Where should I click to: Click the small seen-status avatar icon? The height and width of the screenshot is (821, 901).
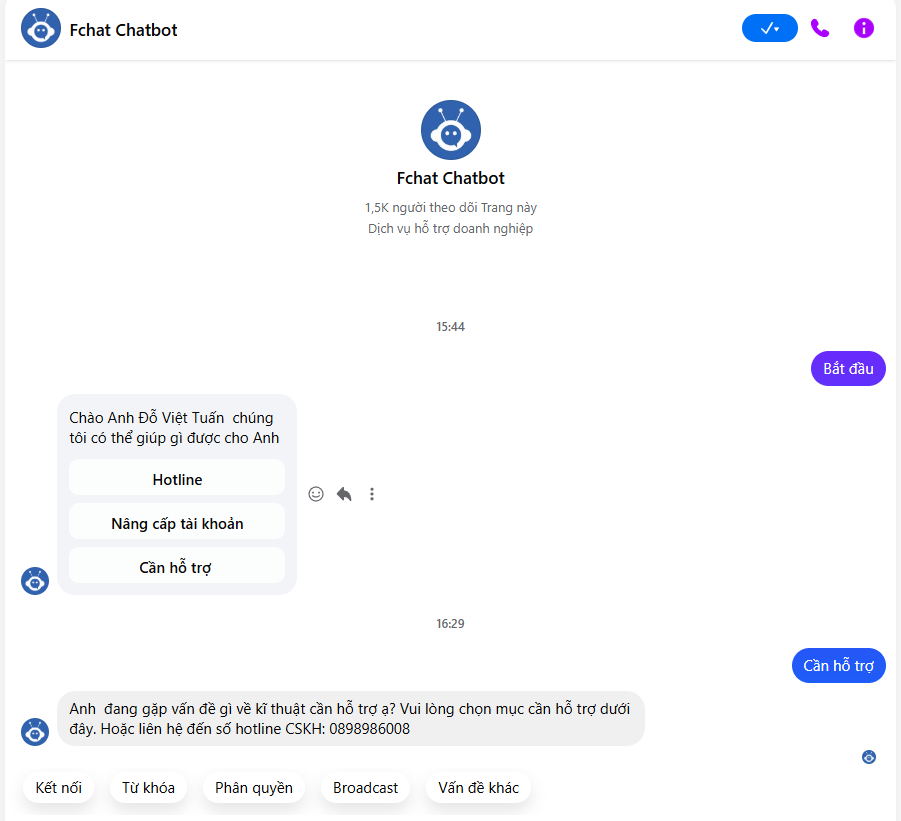[869, 757]
